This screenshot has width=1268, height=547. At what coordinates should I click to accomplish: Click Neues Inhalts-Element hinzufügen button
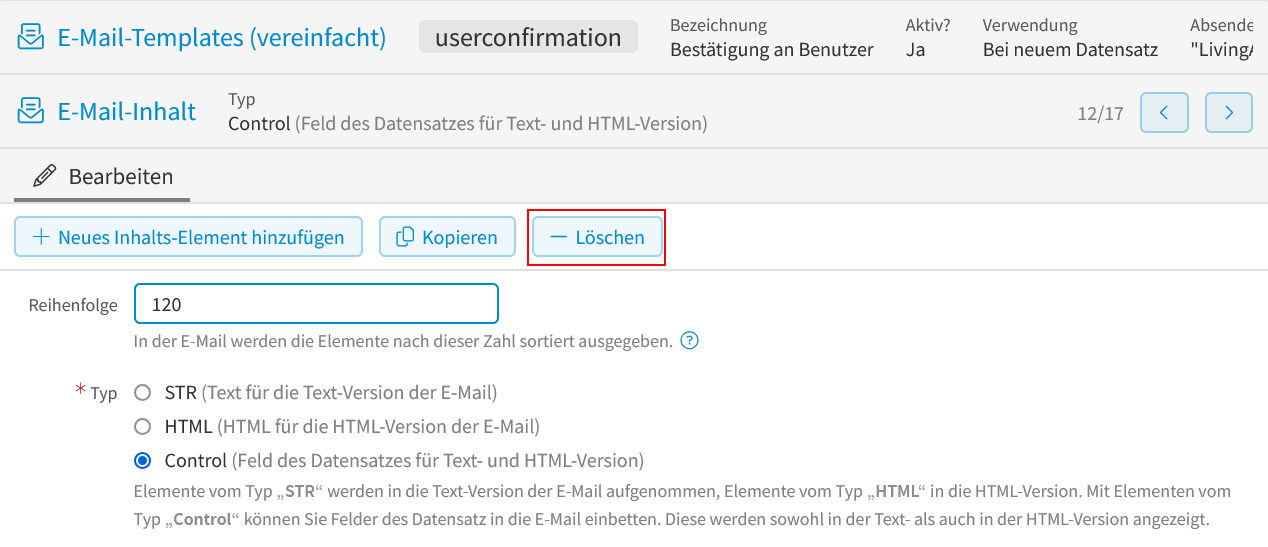(188, 237)
